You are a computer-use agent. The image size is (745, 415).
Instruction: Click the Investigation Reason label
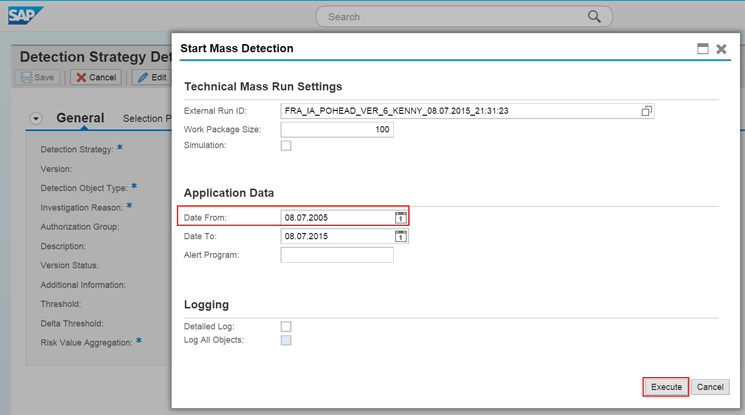point(82,208)
